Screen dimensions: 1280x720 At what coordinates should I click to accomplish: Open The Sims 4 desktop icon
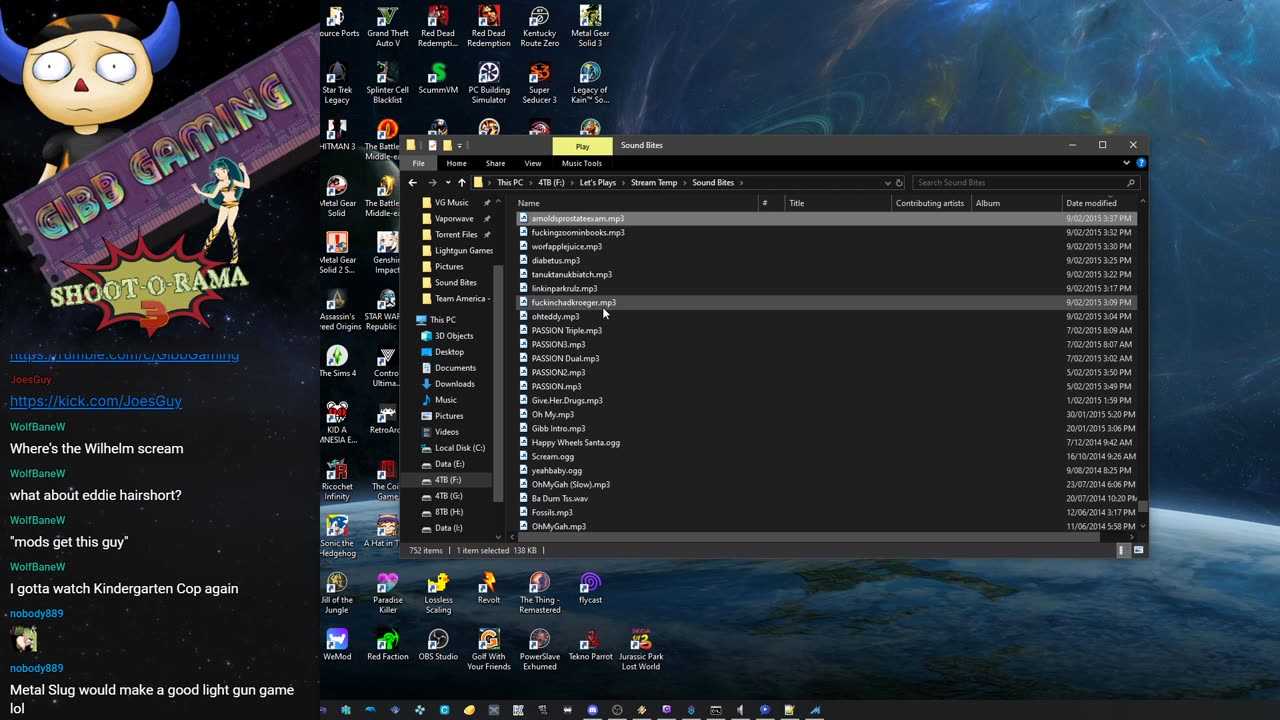click(x=337, y=362)
